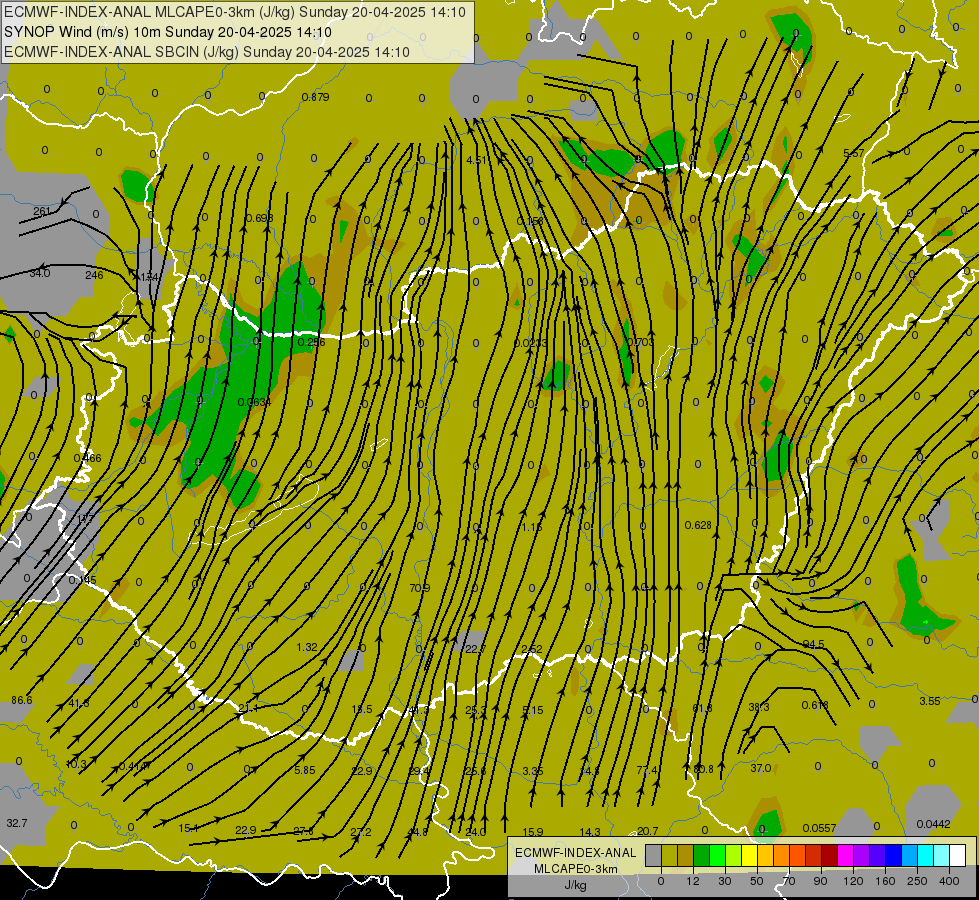Click the cyan swatch in the legend

(x=925, y=855)
